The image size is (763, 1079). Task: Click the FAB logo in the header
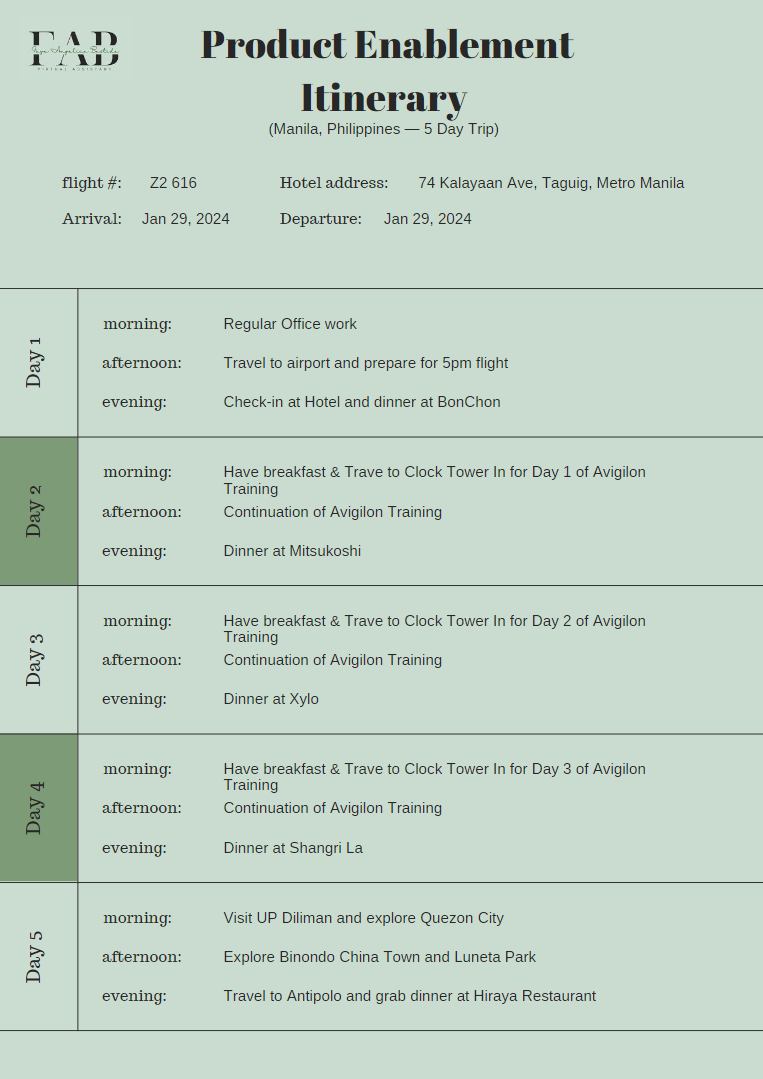(76, 46)
